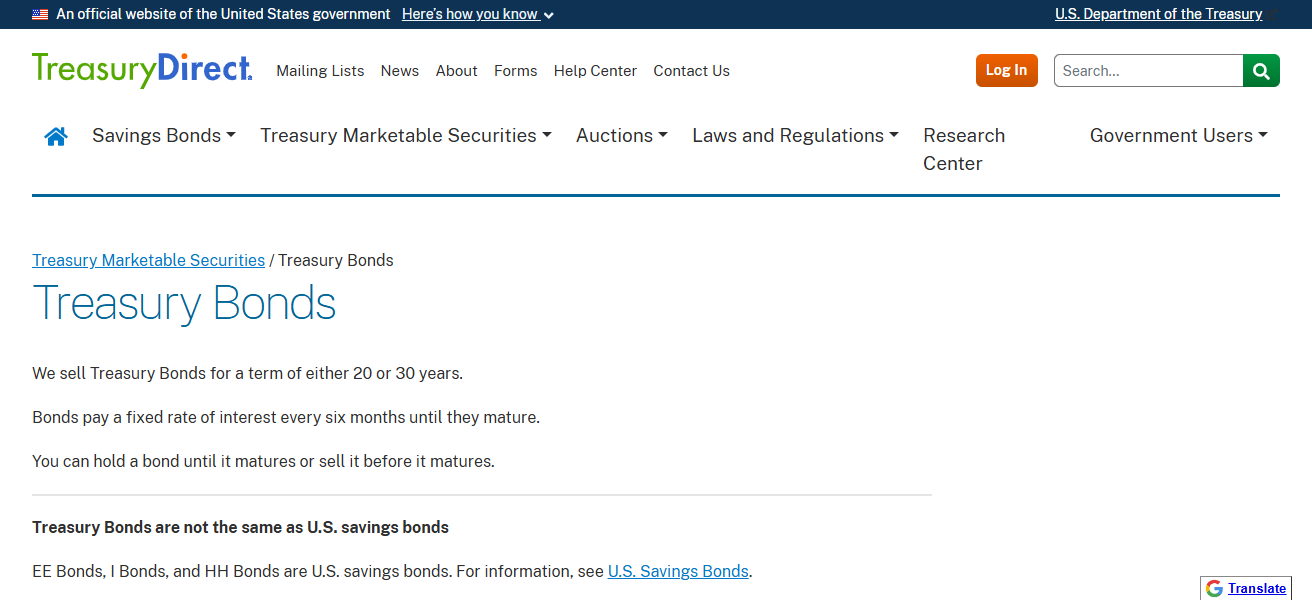
Task: Open the Here's how you know chevron
Action: [546, 15]
